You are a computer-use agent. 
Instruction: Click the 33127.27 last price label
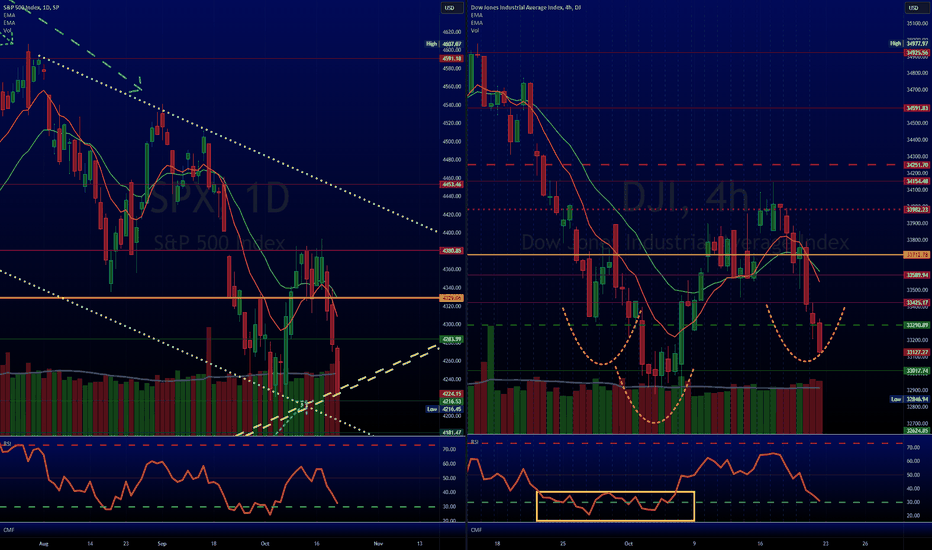click(x=917, y=352)
